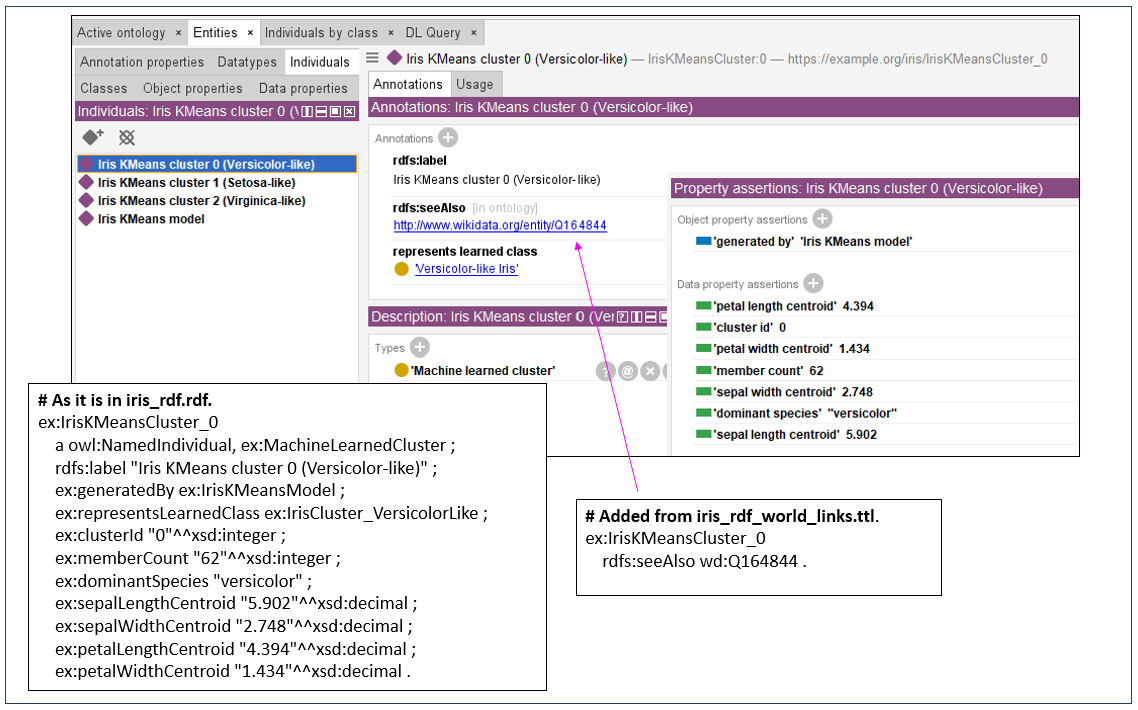Select the Entities tab
Screen dimensions: 1138x710
tap(215, 33)
